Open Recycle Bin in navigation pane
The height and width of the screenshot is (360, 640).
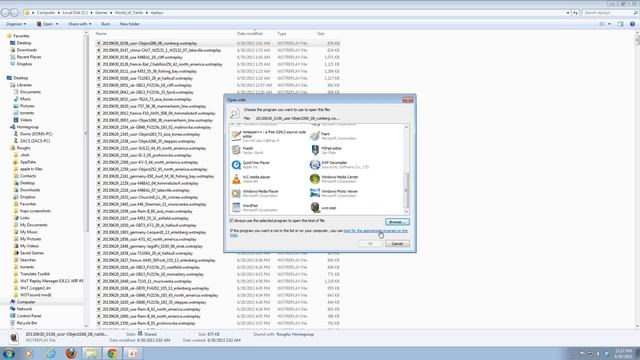(27, 323)
